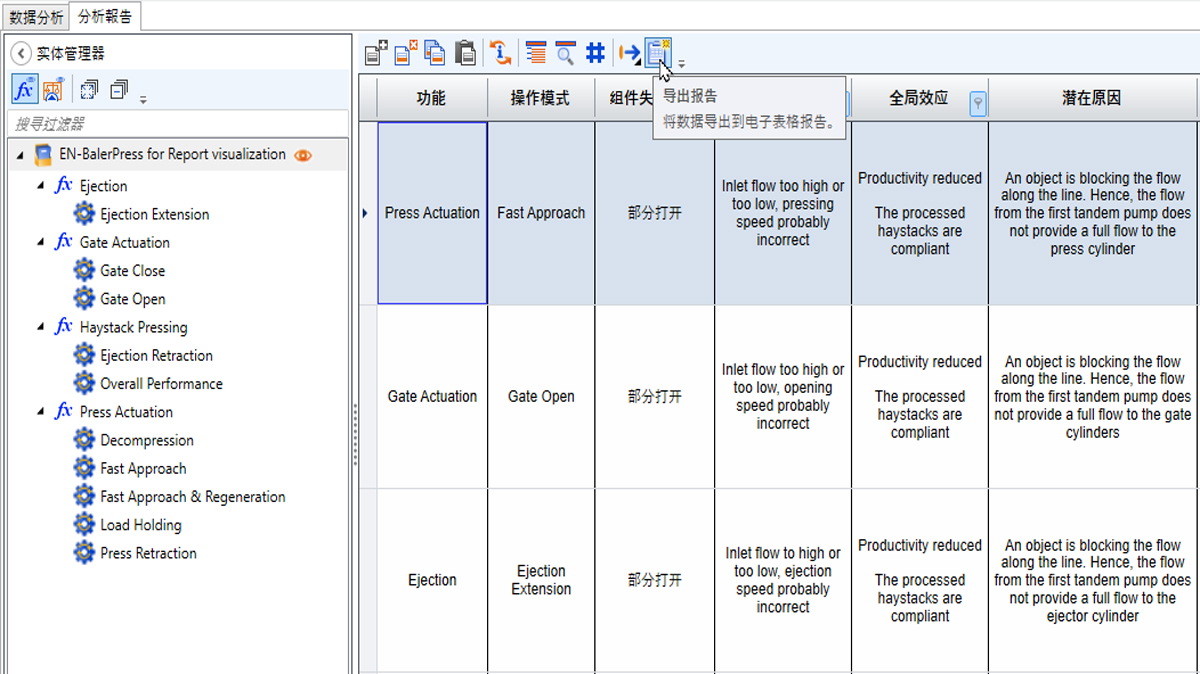Click the 全局效应 column header
Image resolution: width=1200 pixels, height=674 pixels.
[x=920, y=99]
